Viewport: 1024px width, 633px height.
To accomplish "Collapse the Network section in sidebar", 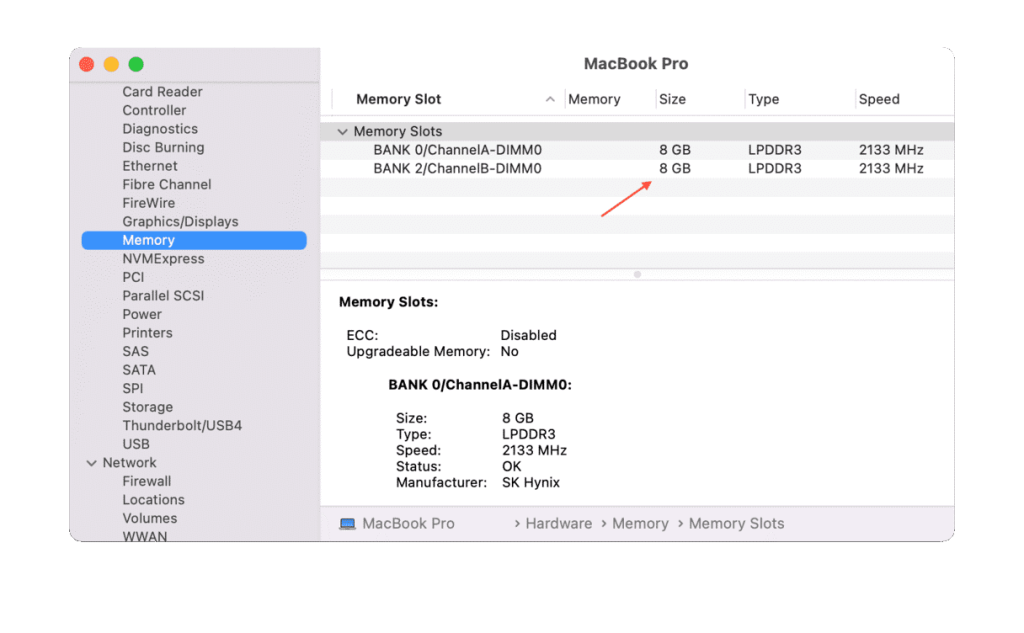I will tap(91, 463).
